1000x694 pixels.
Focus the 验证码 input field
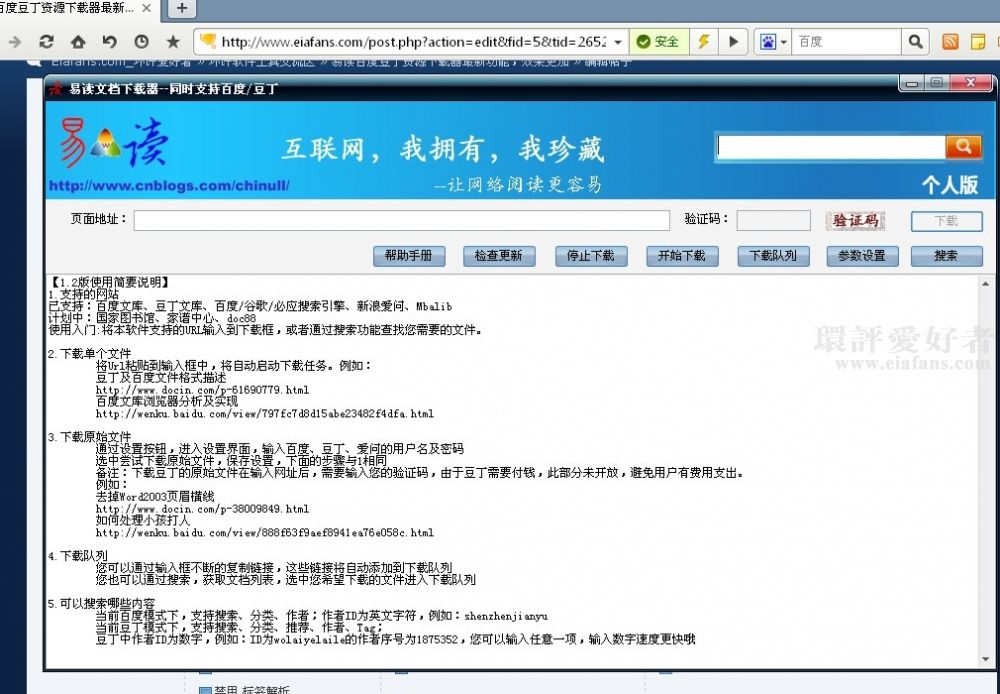773,220
